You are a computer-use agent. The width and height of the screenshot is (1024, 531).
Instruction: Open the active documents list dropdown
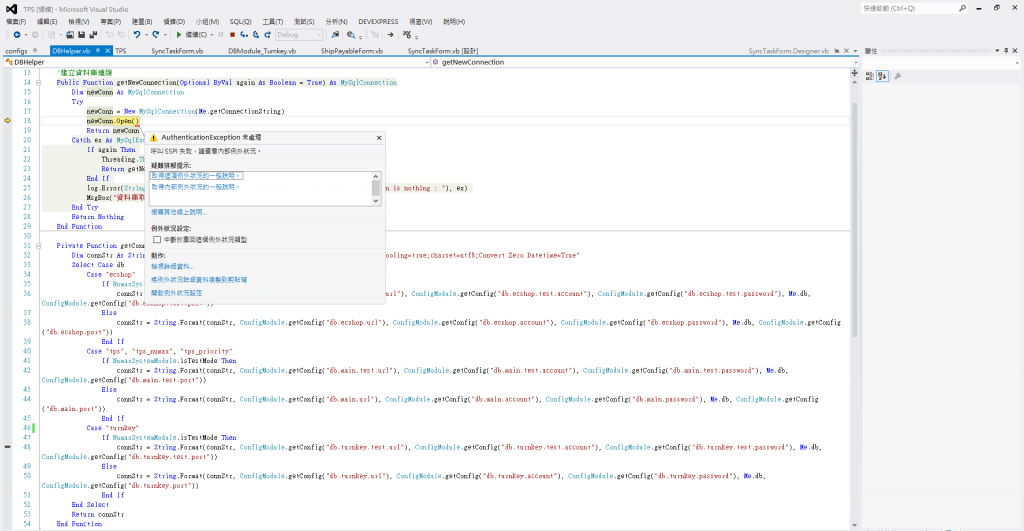tap(855, 50)
